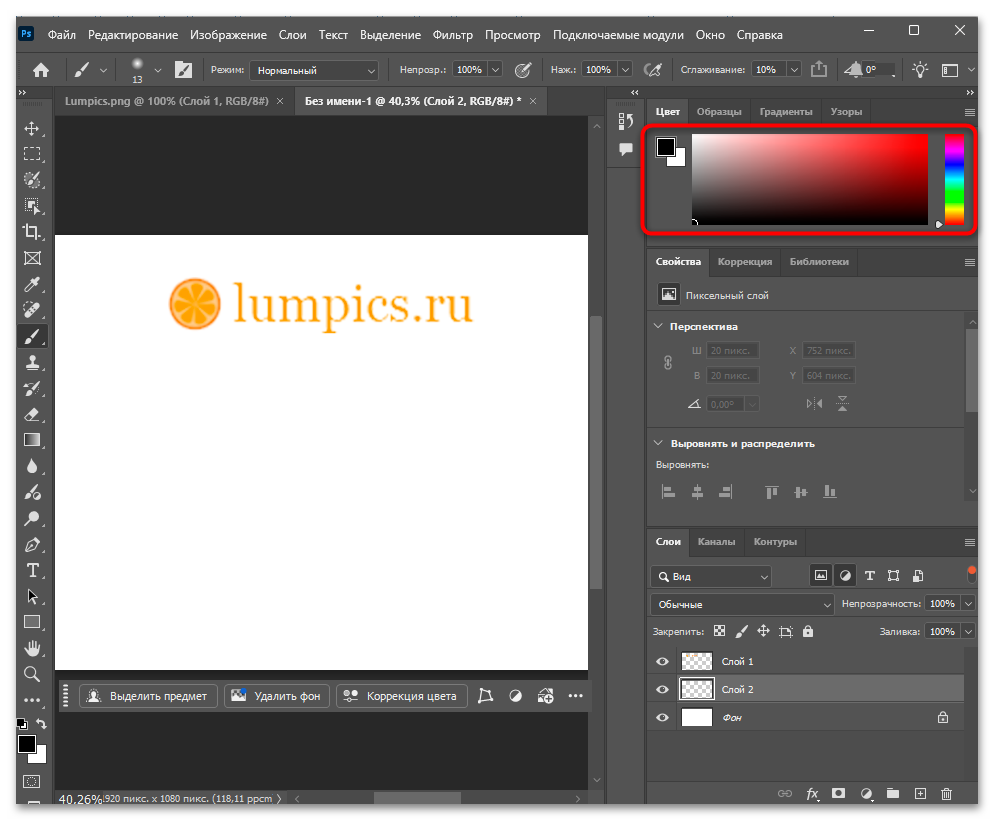Switch to the Каналы tab

click(716, 542)
